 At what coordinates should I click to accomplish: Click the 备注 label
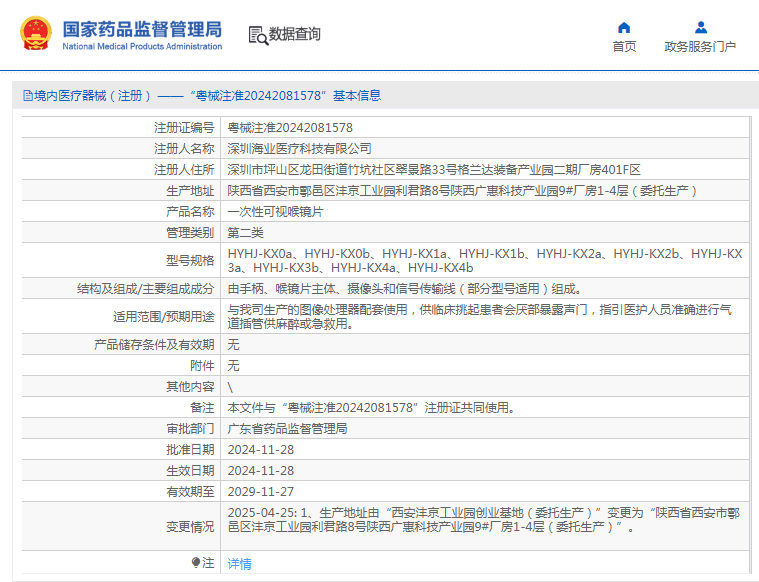(x=202, y=408)
